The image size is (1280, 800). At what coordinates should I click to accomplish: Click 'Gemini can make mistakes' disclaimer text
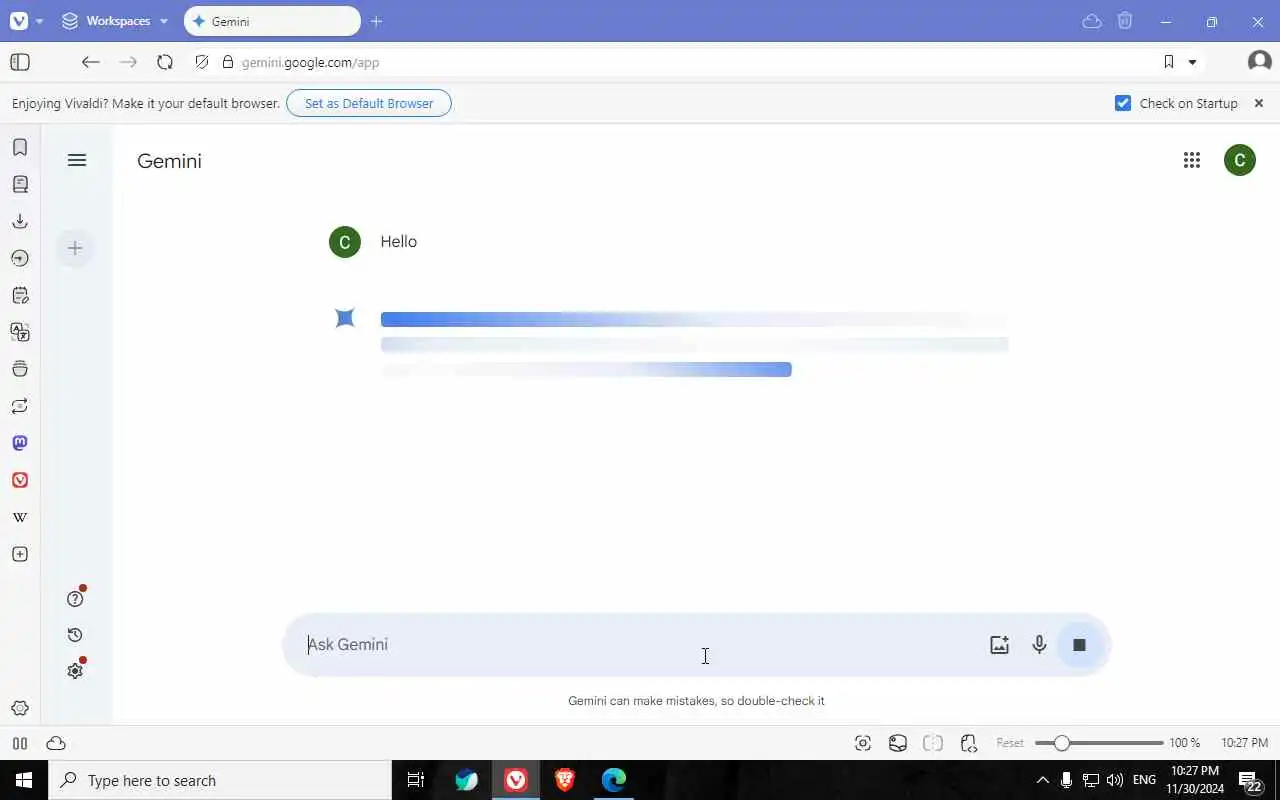click(696, 701)
